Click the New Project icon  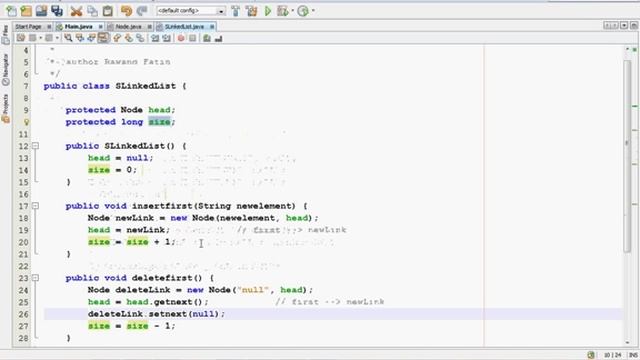tap(26, 11)
